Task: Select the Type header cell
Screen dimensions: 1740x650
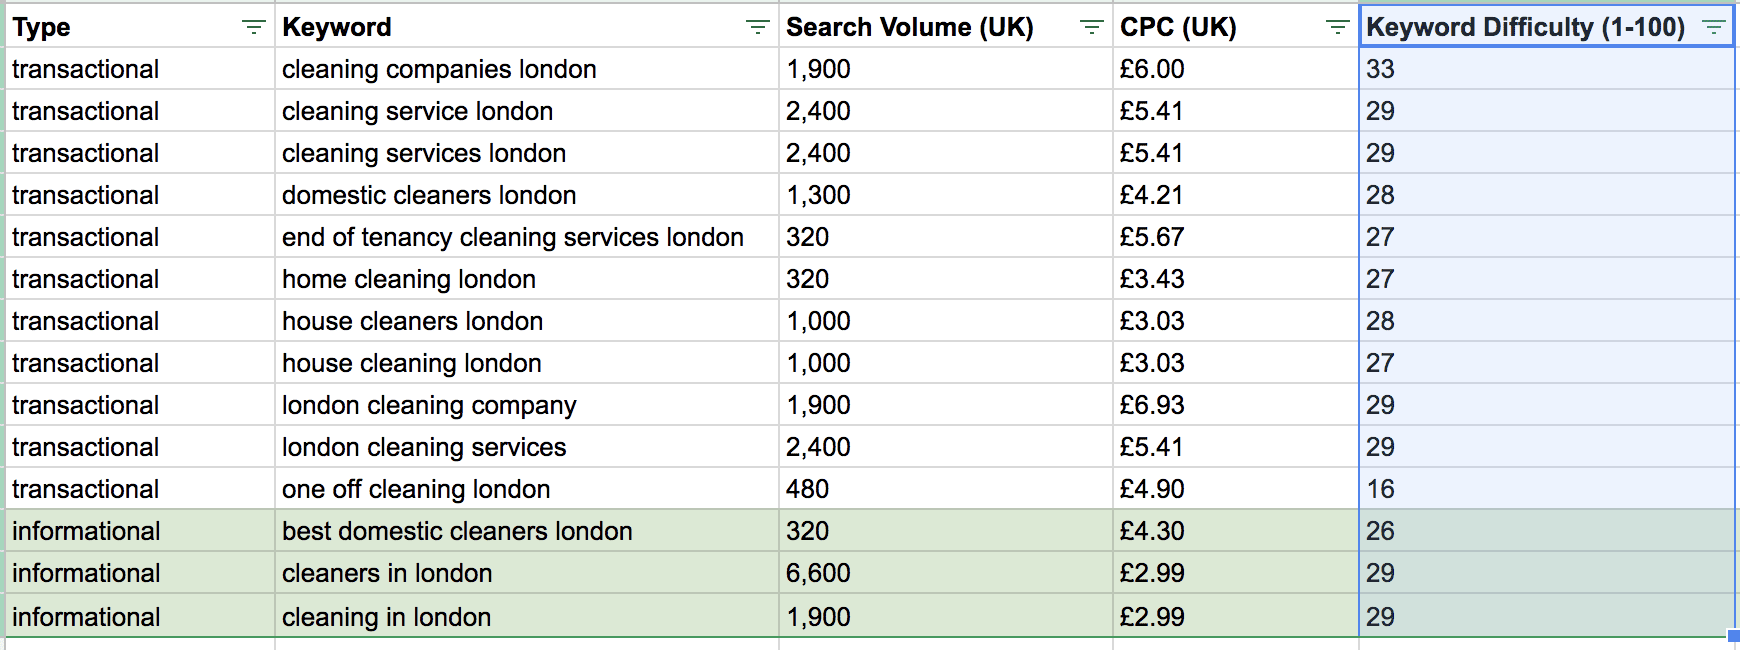Action: (x=120, y=28)
